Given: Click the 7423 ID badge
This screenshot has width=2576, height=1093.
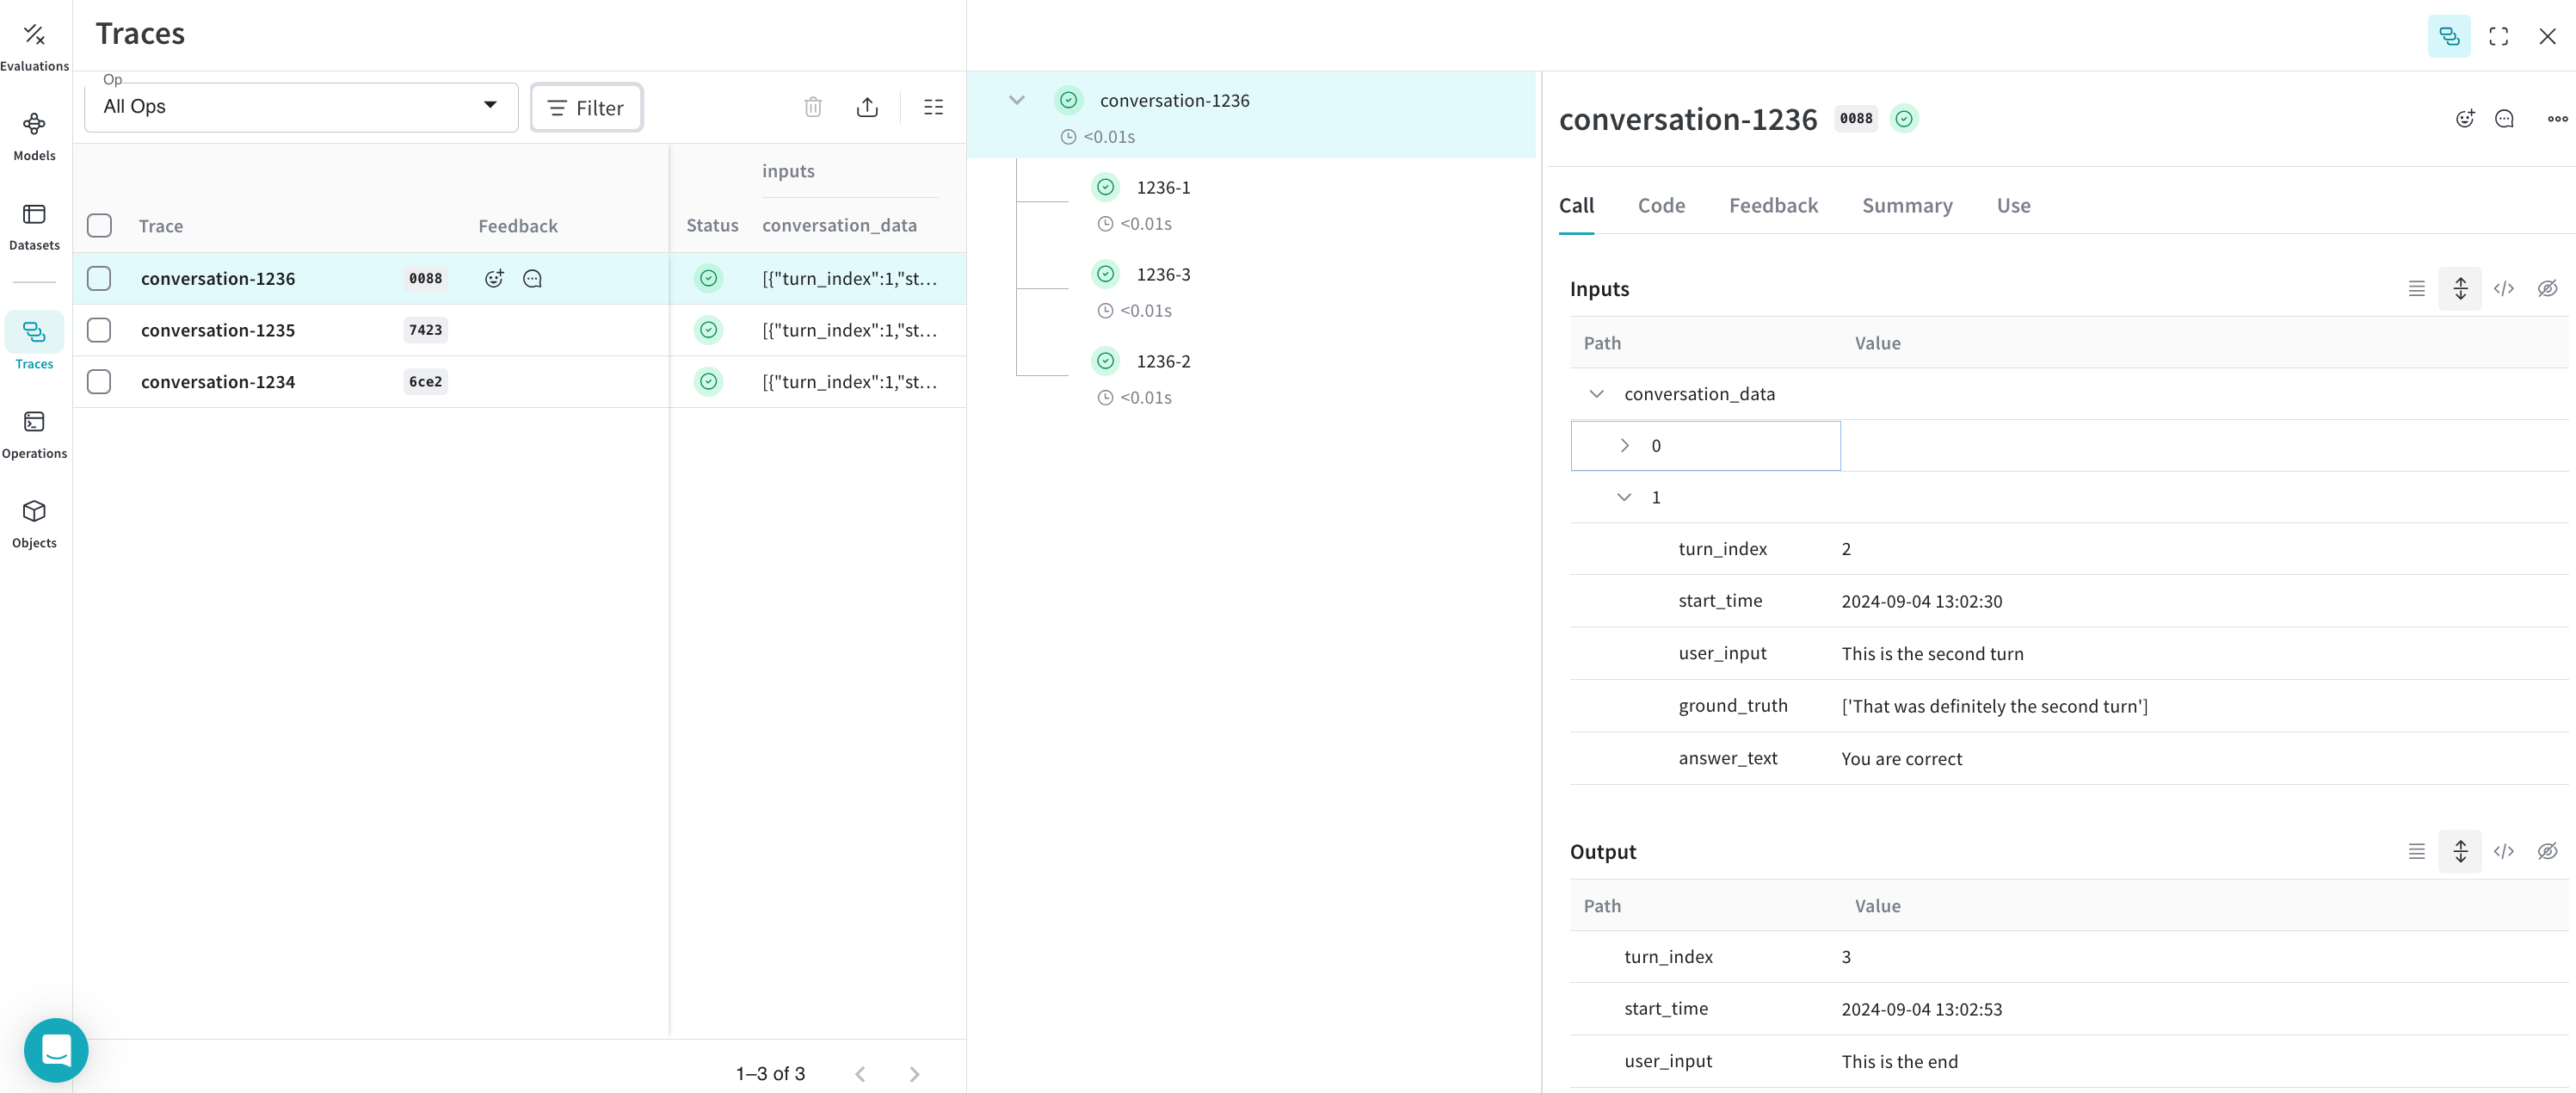Looking at the screenshot, I should (425, 330).
